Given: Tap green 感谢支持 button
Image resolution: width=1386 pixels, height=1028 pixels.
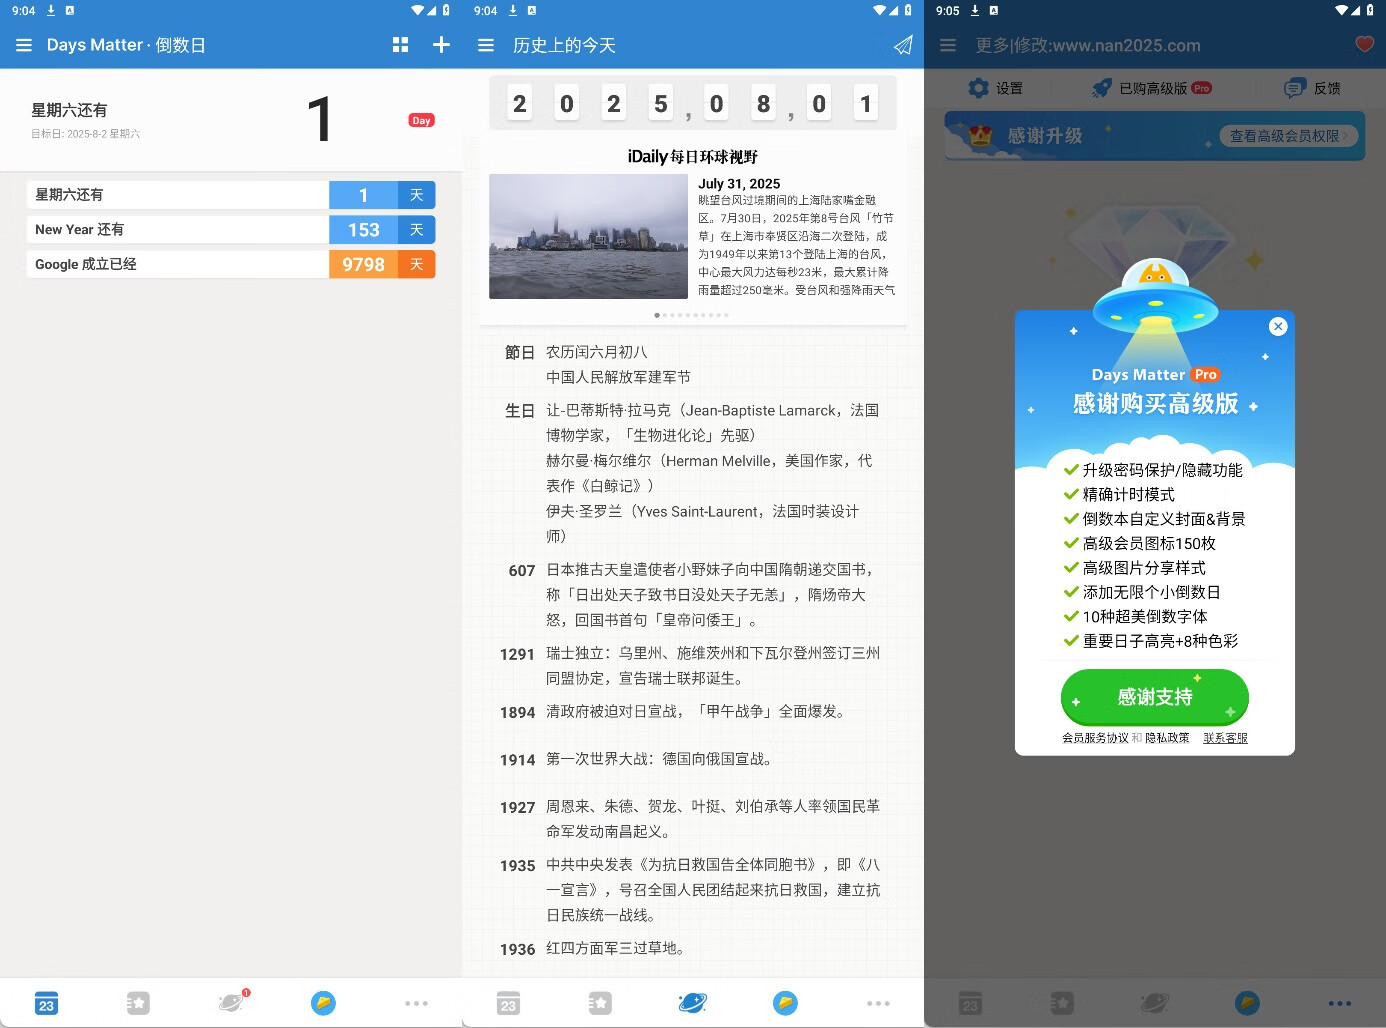Looking at the screenshot, I should click(x=1155, y=697).
